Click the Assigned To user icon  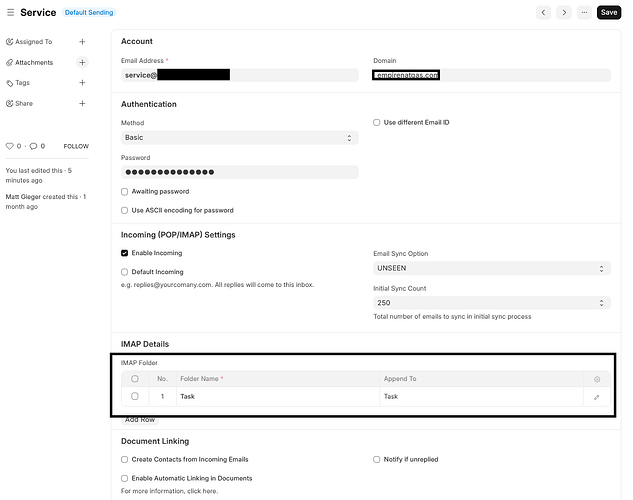click(9, 42)
